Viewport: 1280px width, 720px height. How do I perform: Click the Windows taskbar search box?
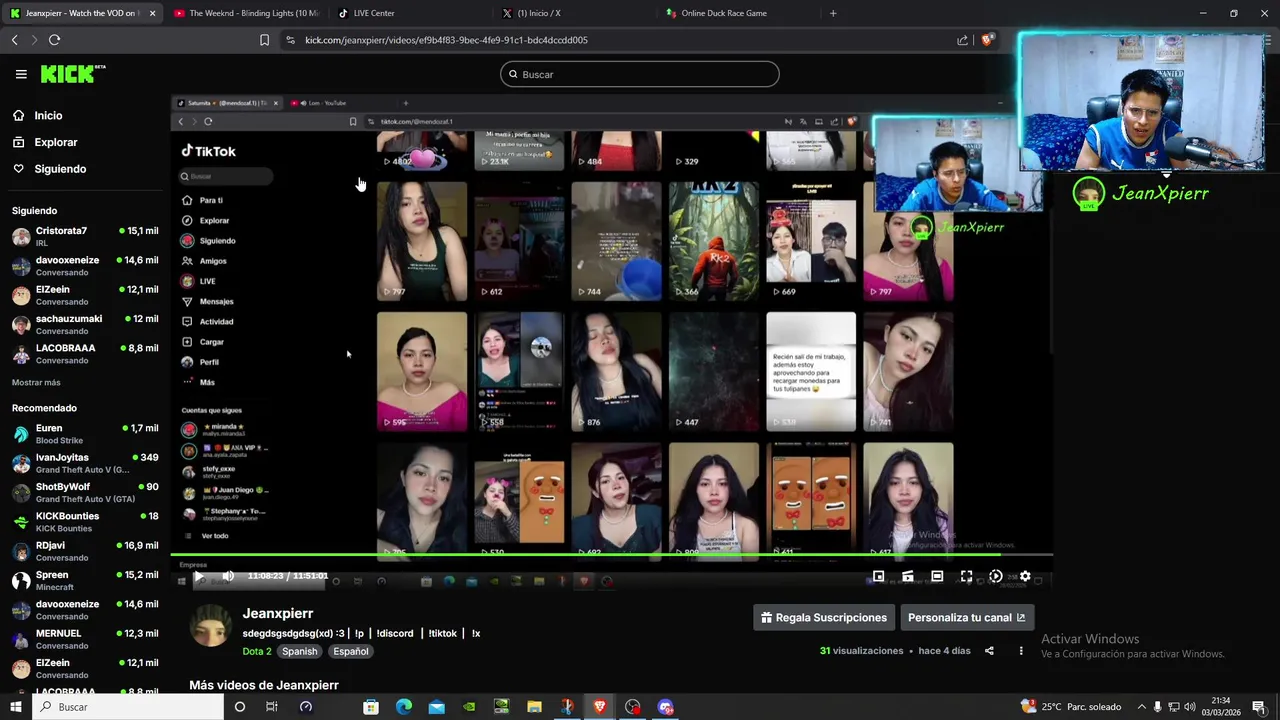tap(127, 707)
